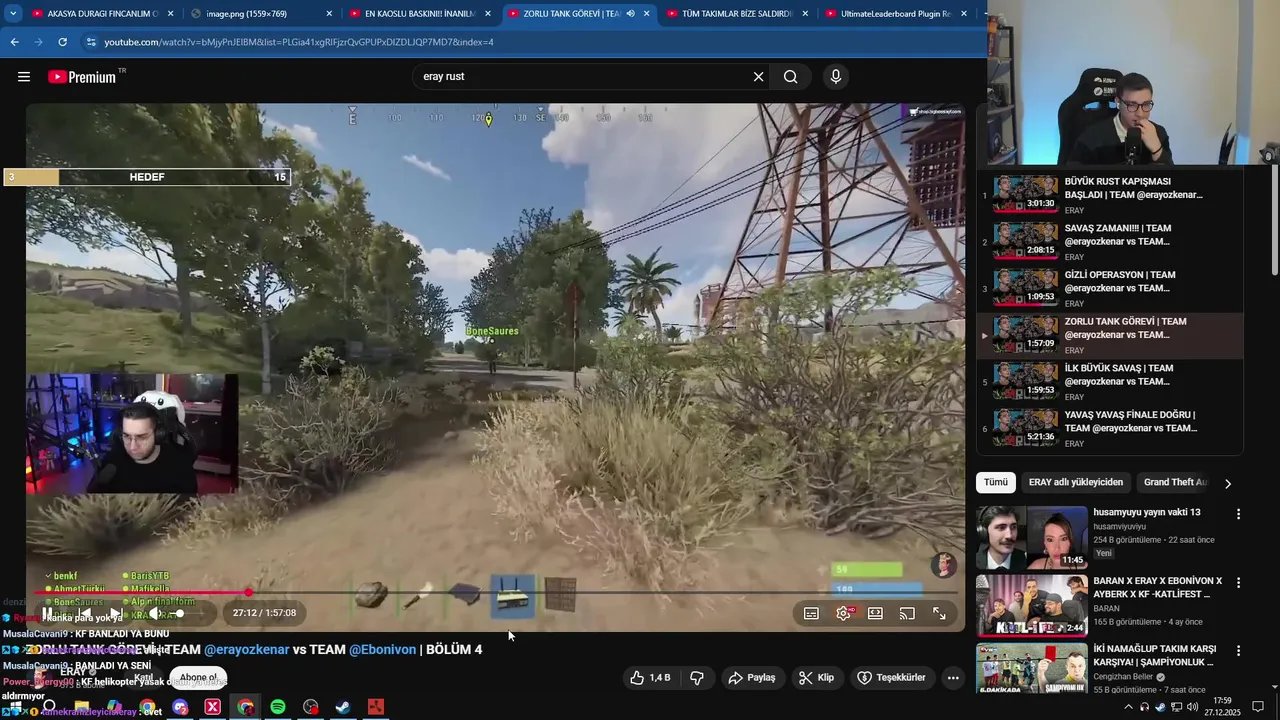The height and width of the screenshot is (720, 1280).
Task: Open the 17:59 clock and date
Action: (1222, 707)
